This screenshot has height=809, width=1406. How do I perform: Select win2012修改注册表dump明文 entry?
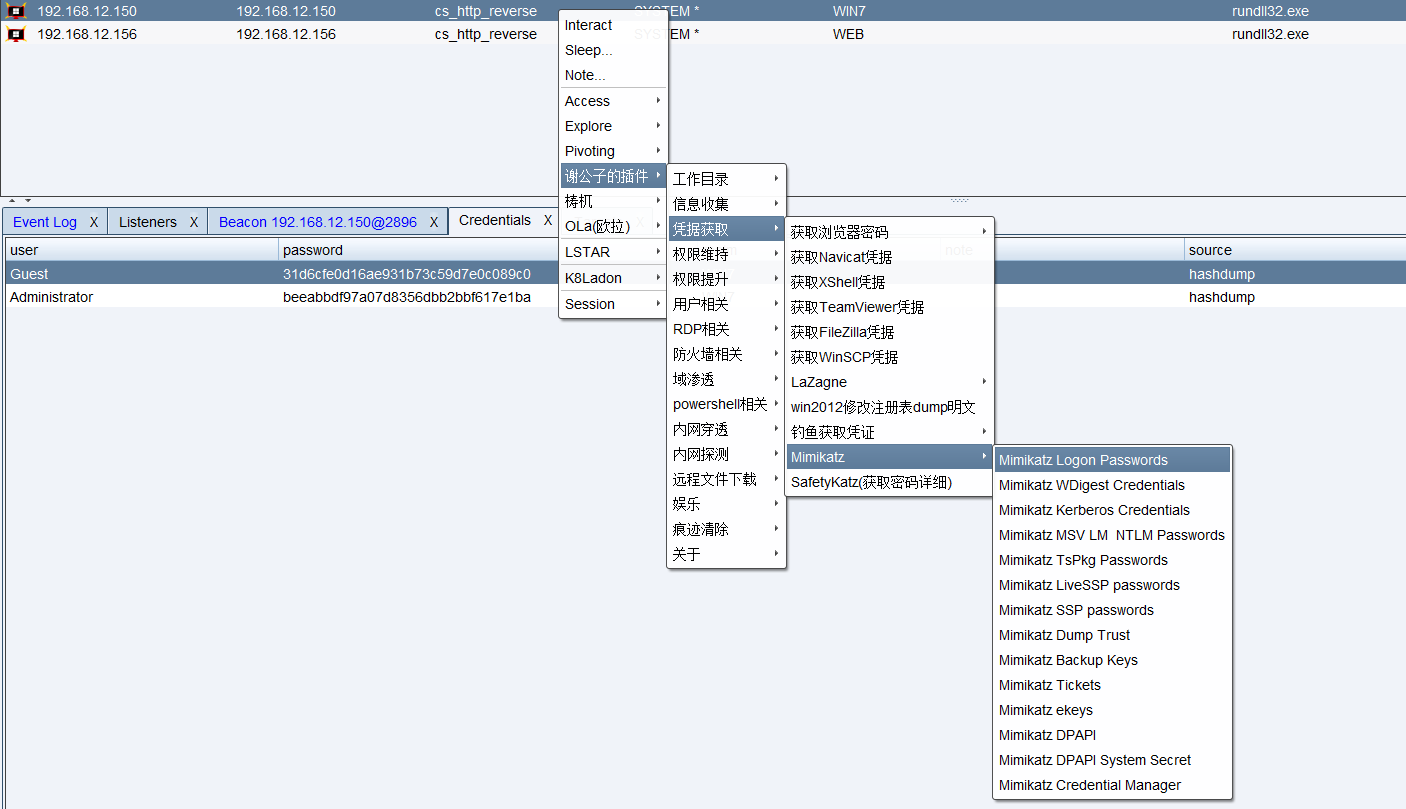pyautogui.click(x=890, y=407)
